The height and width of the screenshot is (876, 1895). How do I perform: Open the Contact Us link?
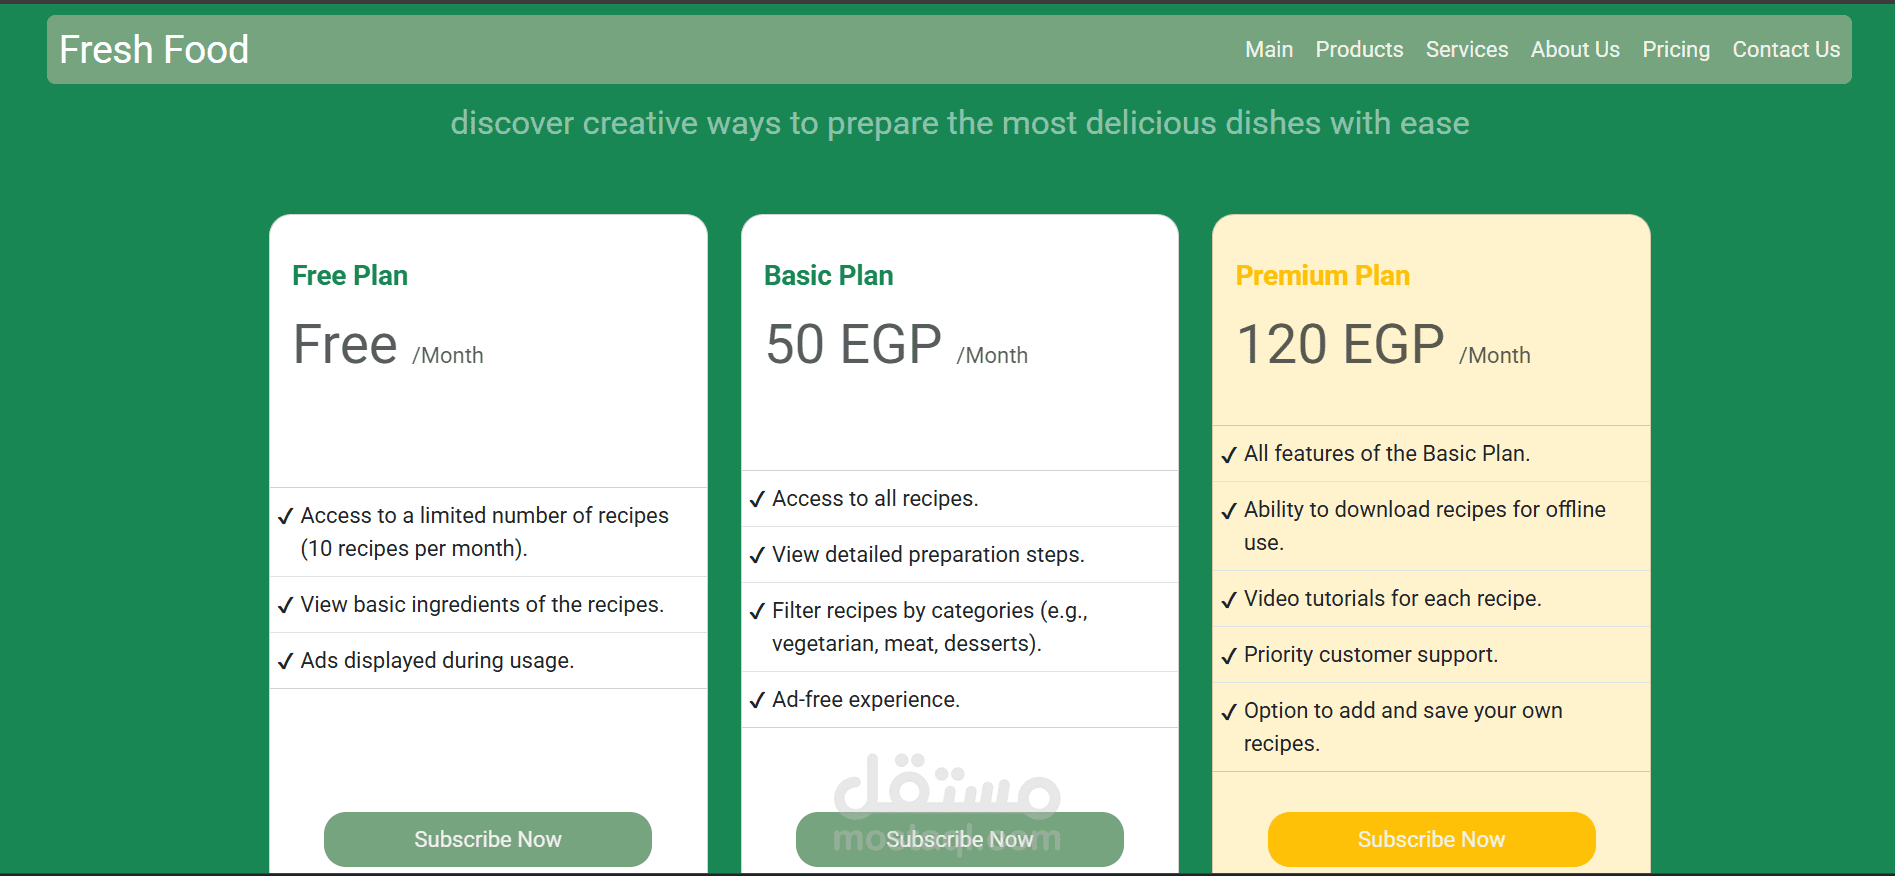point(1786,49)
